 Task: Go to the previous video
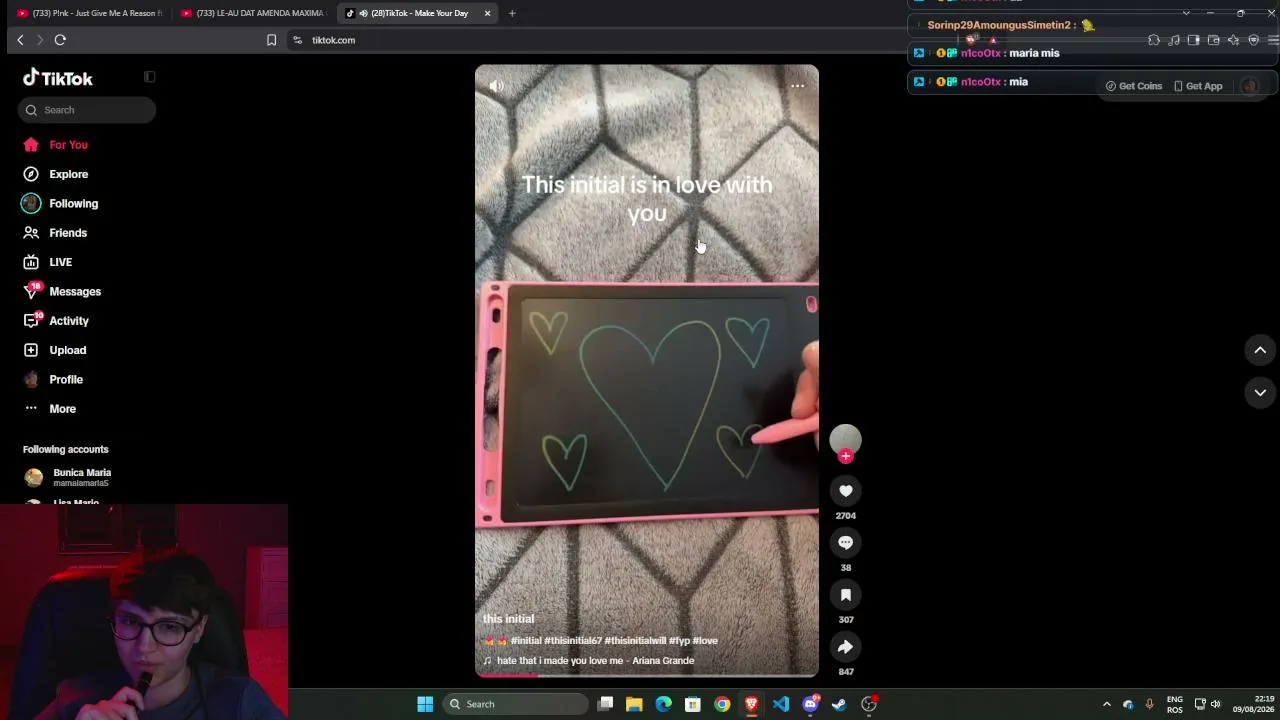point(1260,350)
